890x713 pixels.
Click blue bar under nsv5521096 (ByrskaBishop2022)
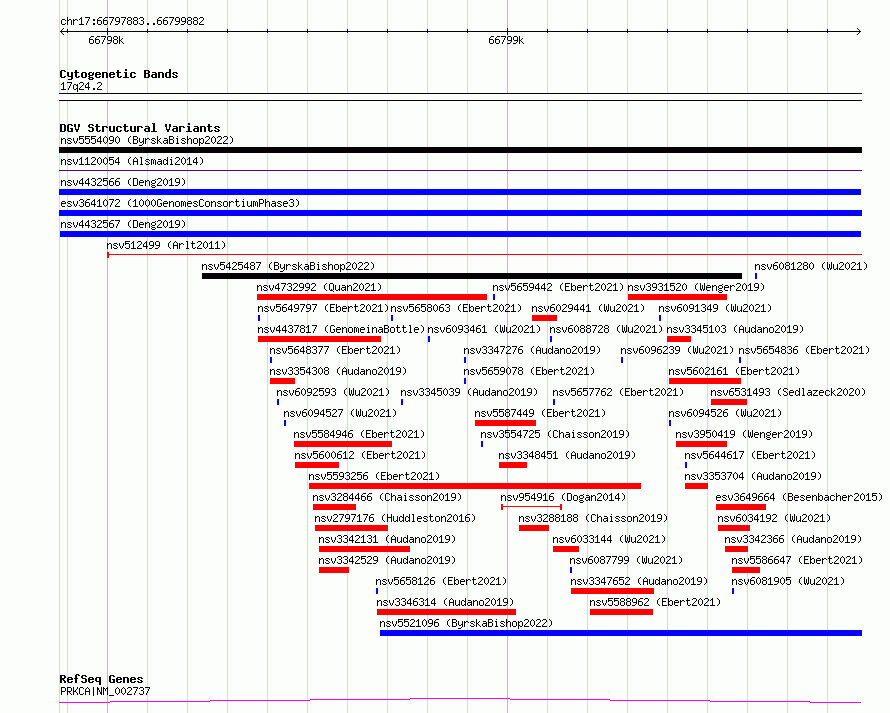tap(621, 633)
